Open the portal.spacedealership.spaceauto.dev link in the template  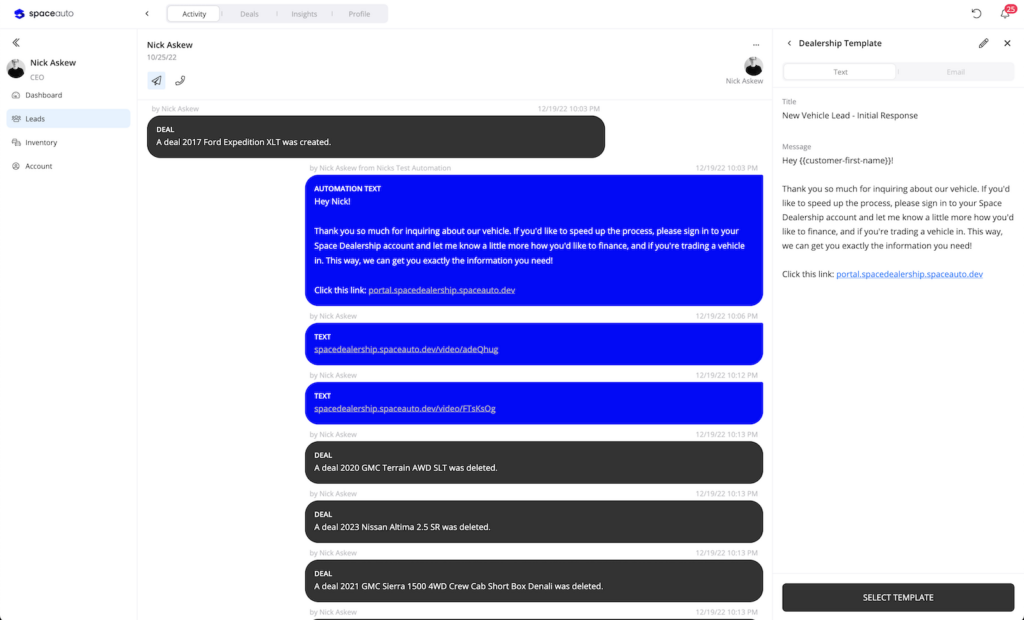click(x=908, y=274)
